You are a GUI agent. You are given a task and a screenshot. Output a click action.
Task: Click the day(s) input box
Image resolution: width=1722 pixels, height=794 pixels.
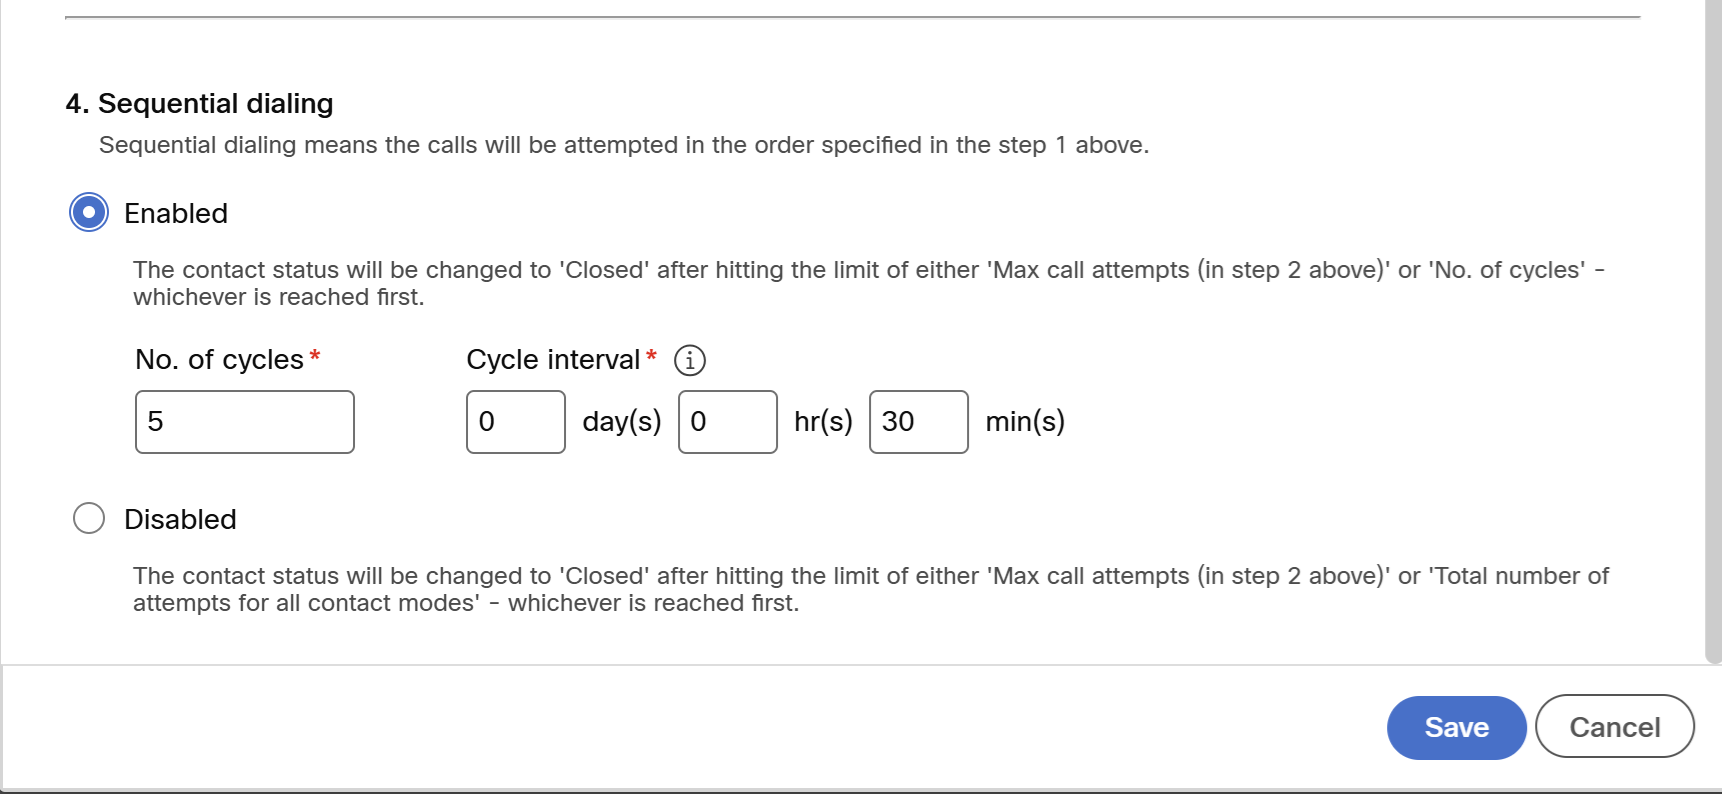[515, 421]
